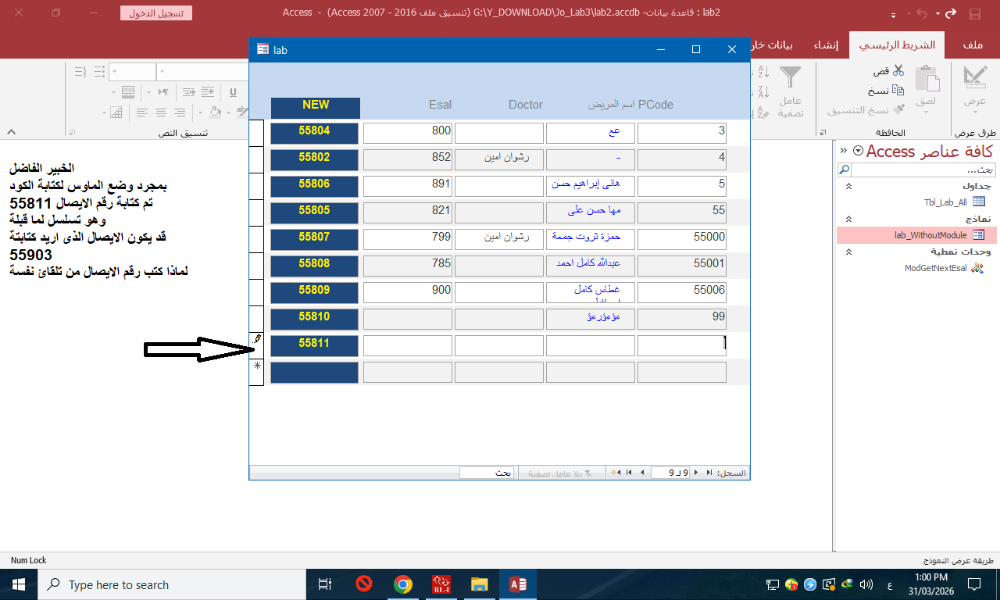Click the search magnifier in navigation pane
1000x600 pixels.
[846, 170]
